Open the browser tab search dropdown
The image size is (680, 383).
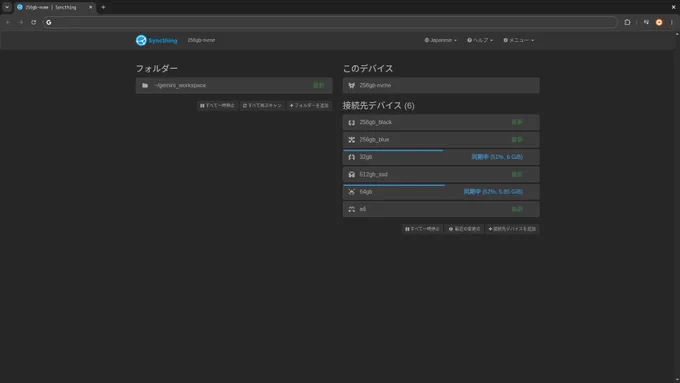pyautogui.click(x=7, y=7)
